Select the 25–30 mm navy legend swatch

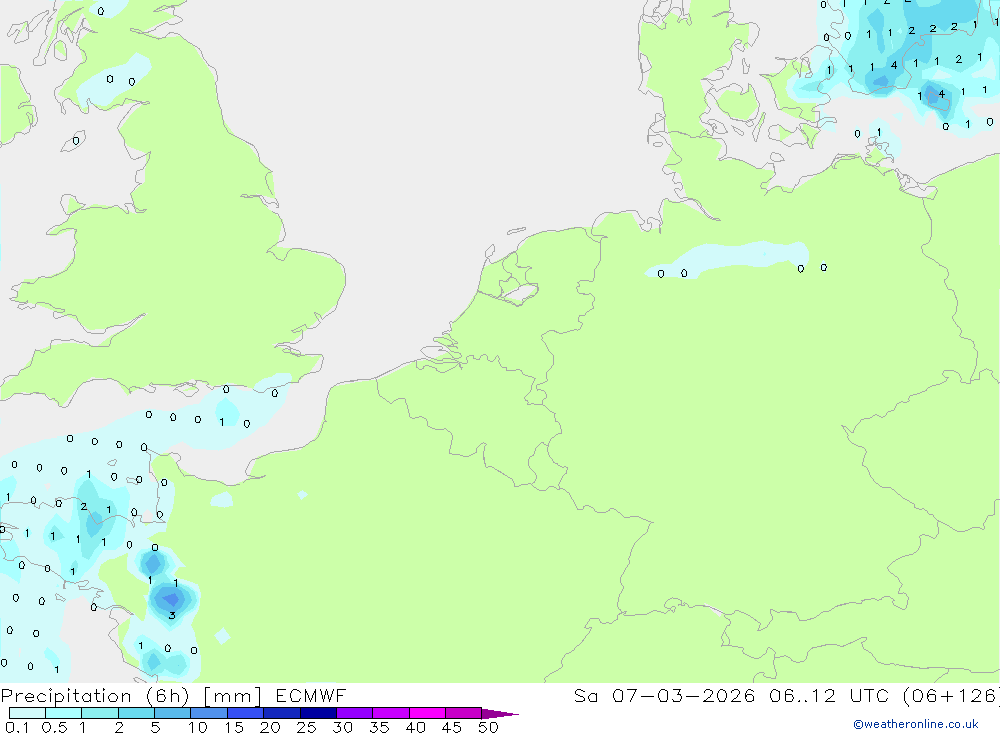coord(318,713)
